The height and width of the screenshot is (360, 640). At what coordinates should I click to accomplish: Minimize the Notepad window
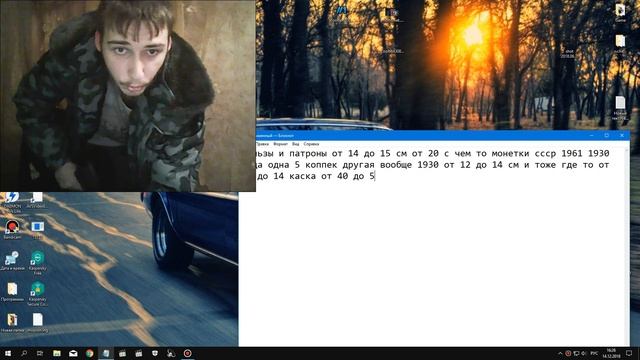tap(592, 136)
